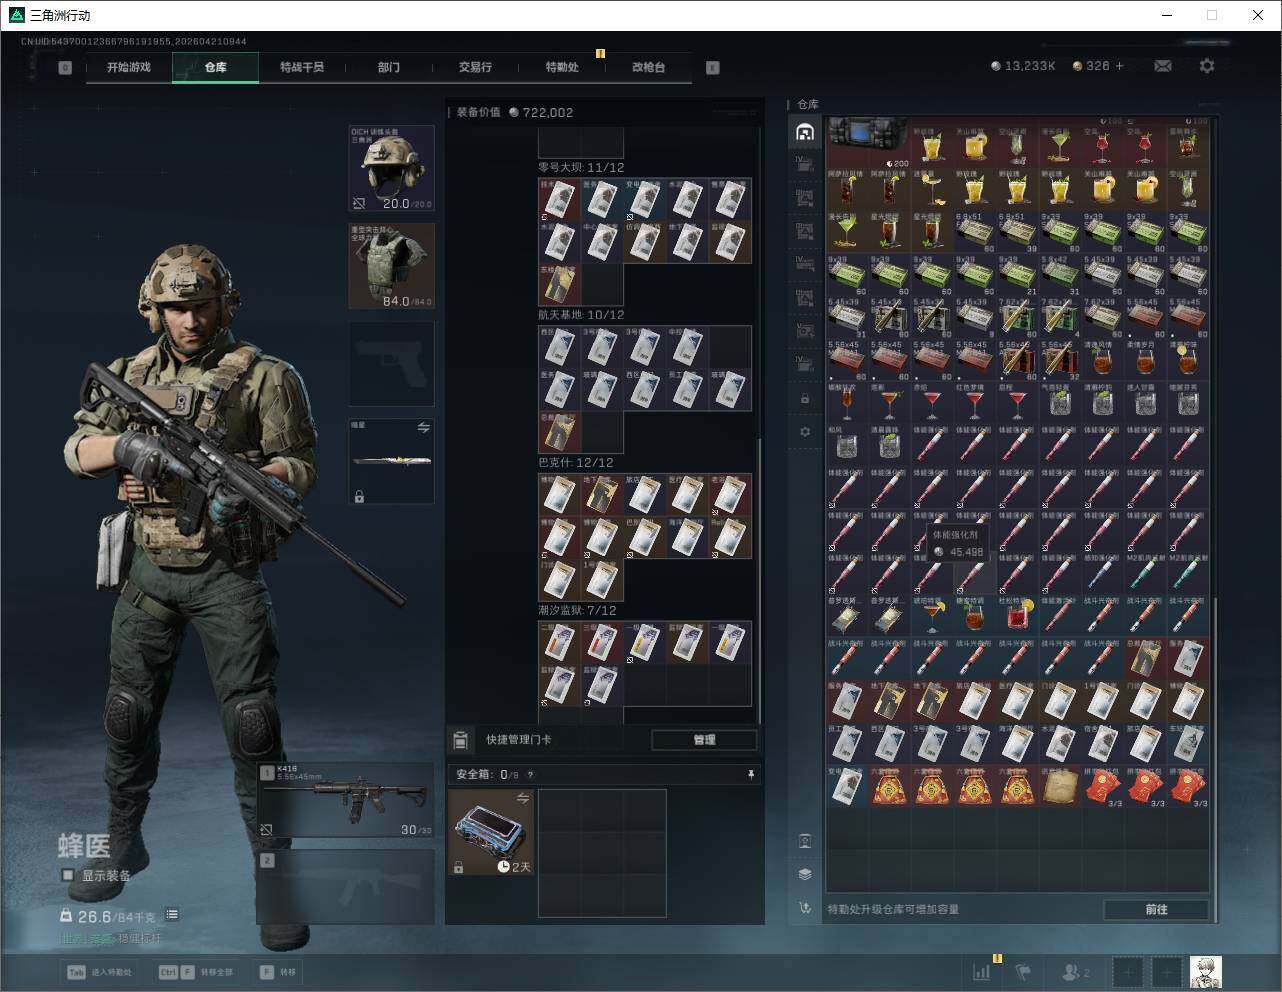The width and height of the screenshot is (1282, 992).
Task: Select the empty pistol slot
Action: point(391,364)
